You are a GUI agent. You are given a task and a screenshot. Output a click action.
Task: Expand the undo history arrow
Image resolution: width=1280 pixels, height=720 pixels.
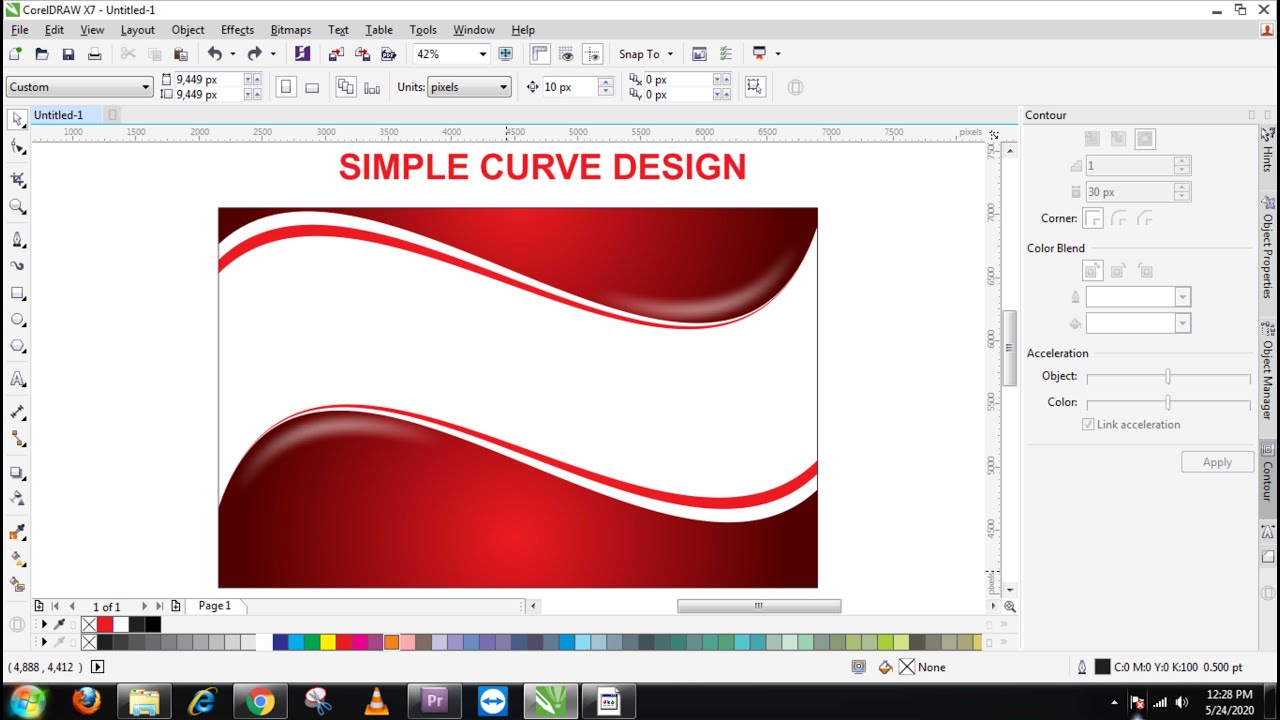pos(232,54)
